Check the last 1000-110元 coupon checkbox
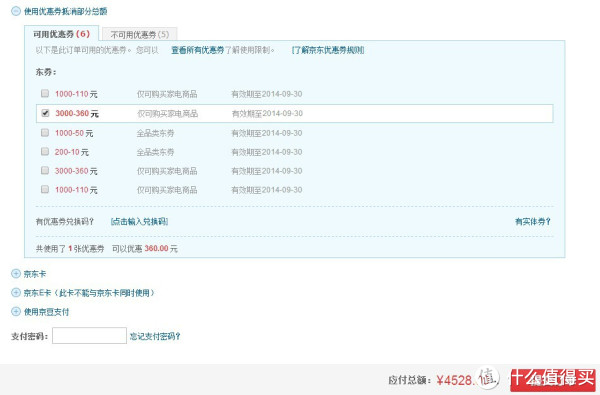This screenshot has width=600, height=395. pyautogui.click(x=45, y=189)
